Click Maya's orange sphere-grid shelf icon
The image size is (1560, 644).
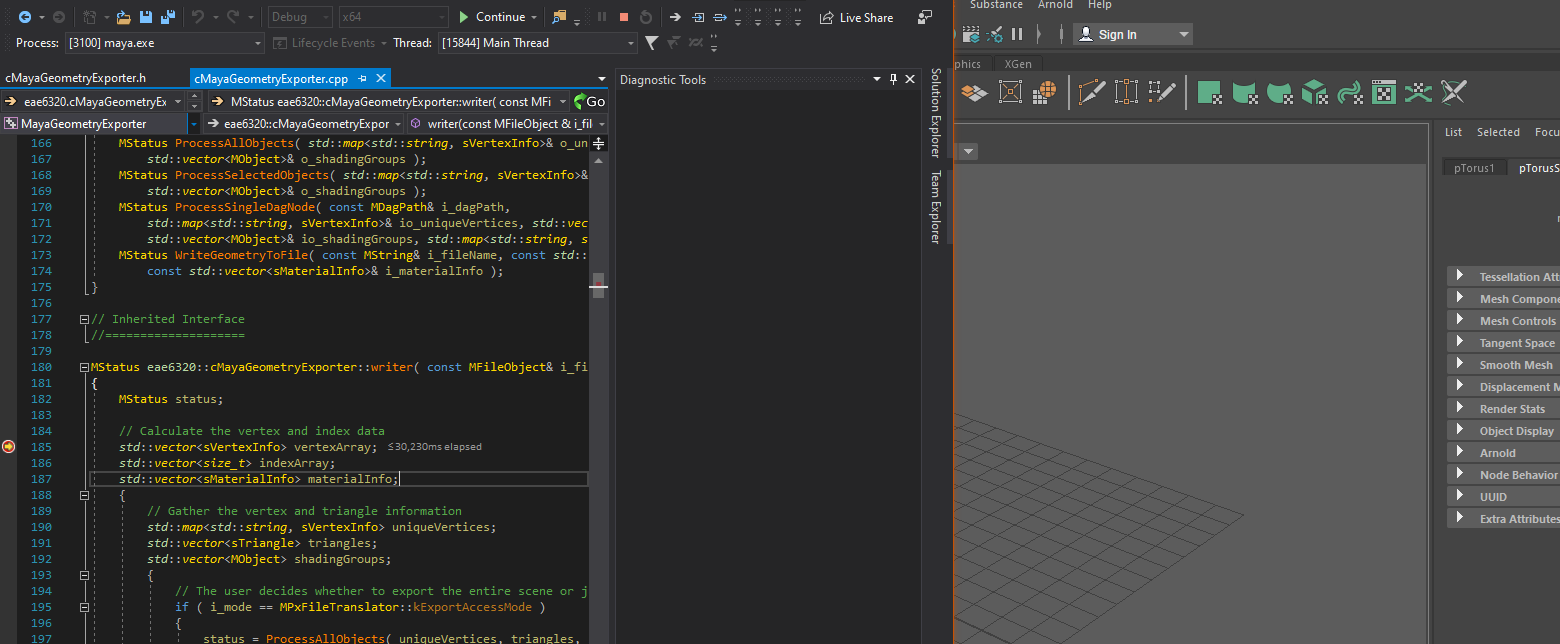tap(1045, 93)
